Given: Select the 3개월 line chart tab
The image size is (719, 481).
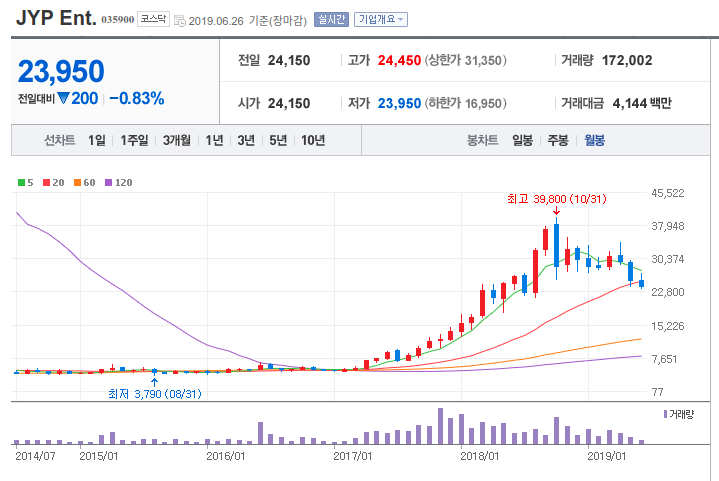Looking at the screenshot, I should tap(177, 140).
